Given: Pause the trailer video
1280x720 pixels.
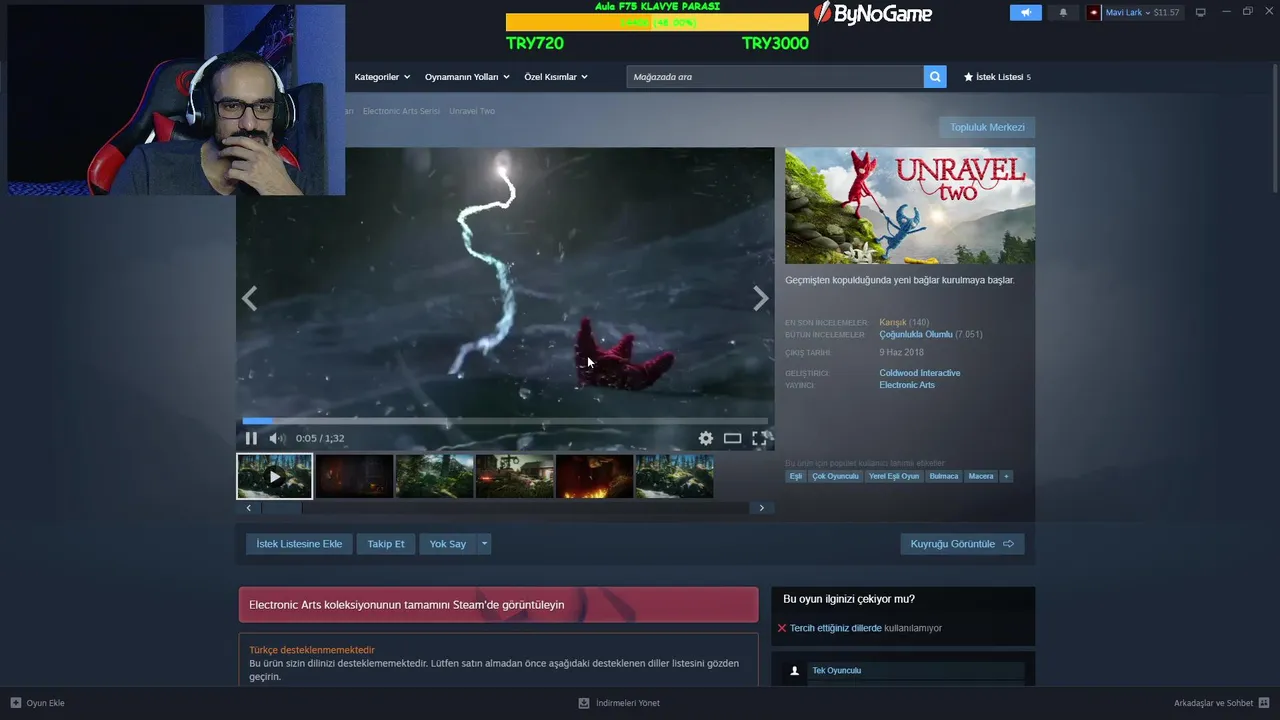Looking at the screenshot, I should (x=251, y=438).
